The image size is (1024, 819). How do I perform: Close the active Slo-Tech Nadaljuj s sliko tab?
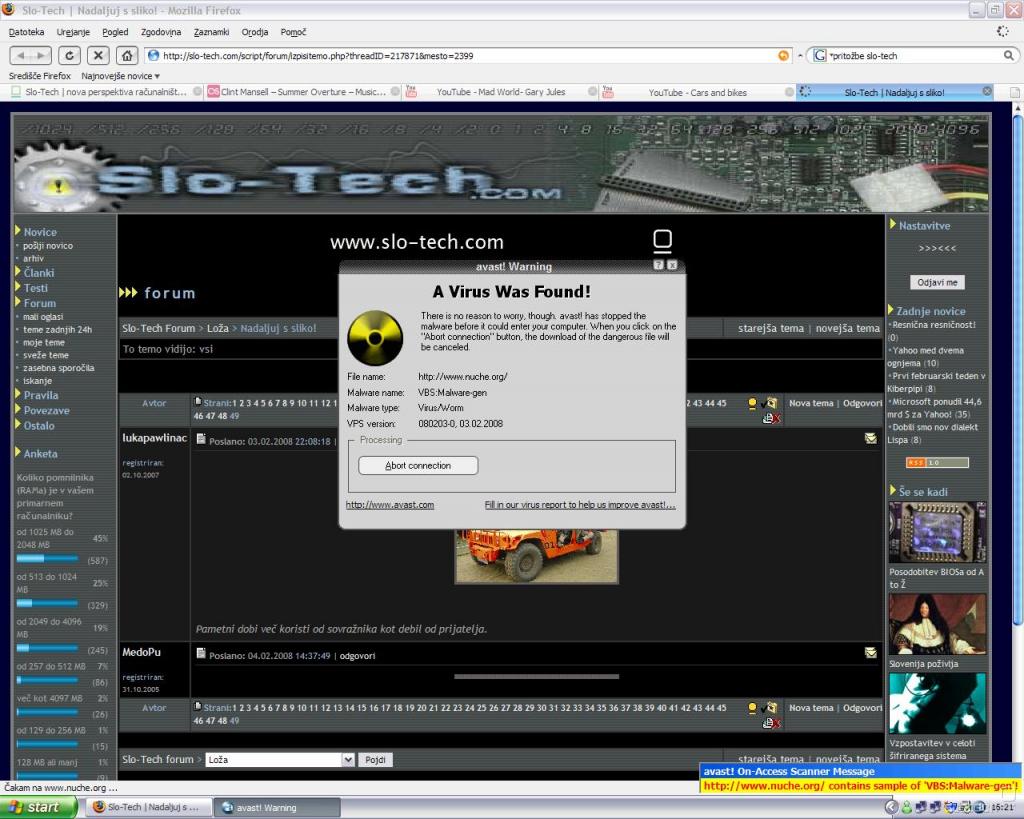pyautogui.click(x=987, y=91)
